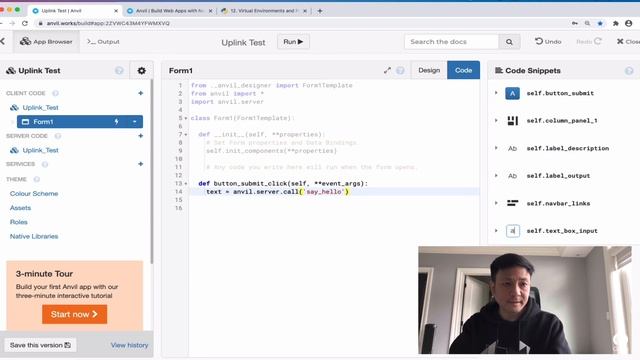
Task: Add a new service
Action: [x=140, y=164]
